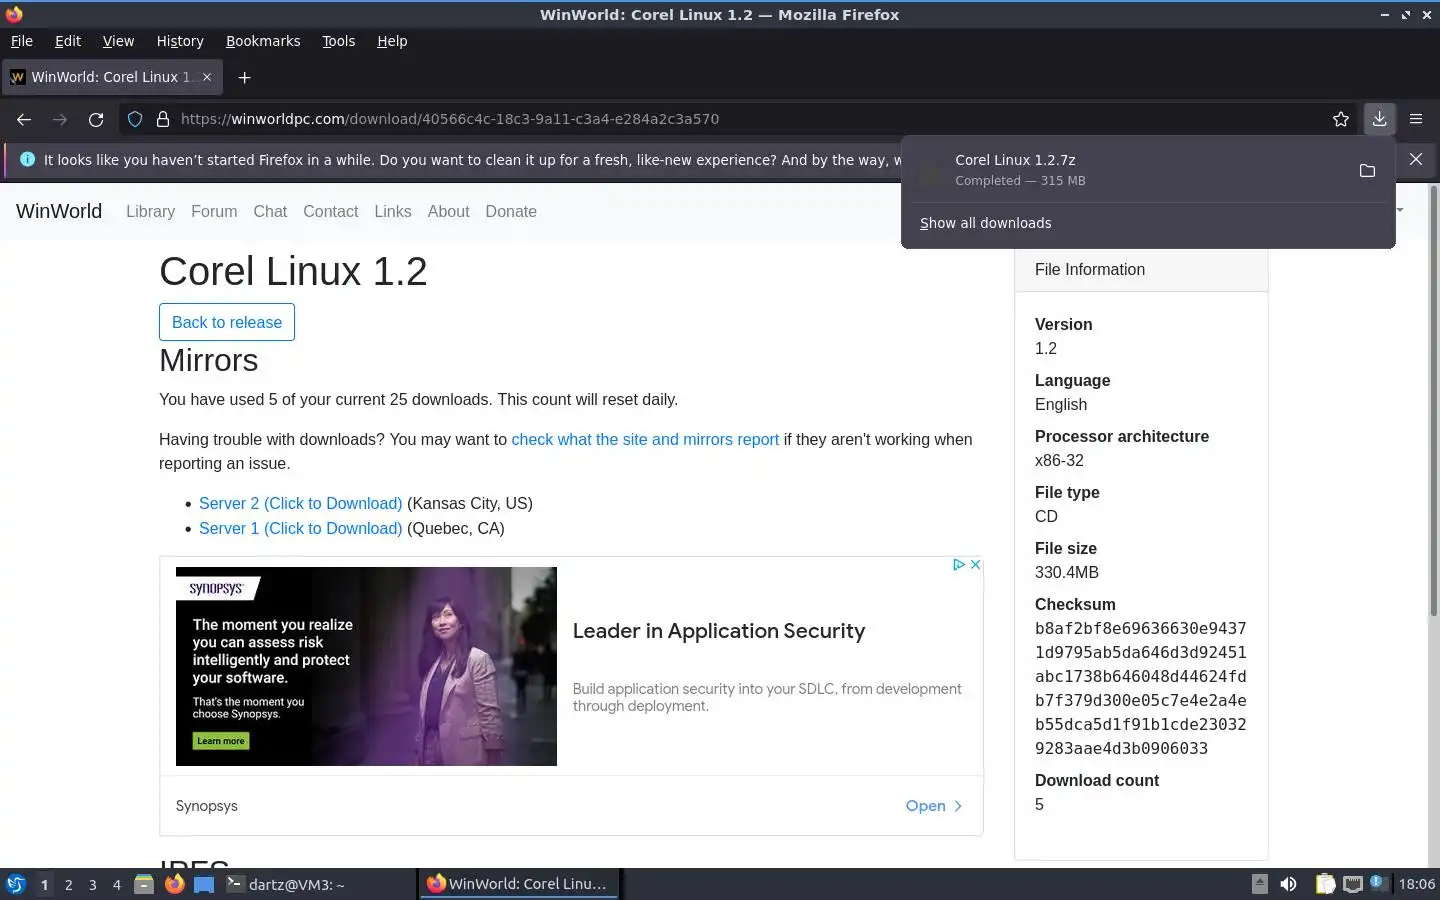This screenshot has height=900, width=1440.
Task: Open the History menu
Action: [180, 41]
